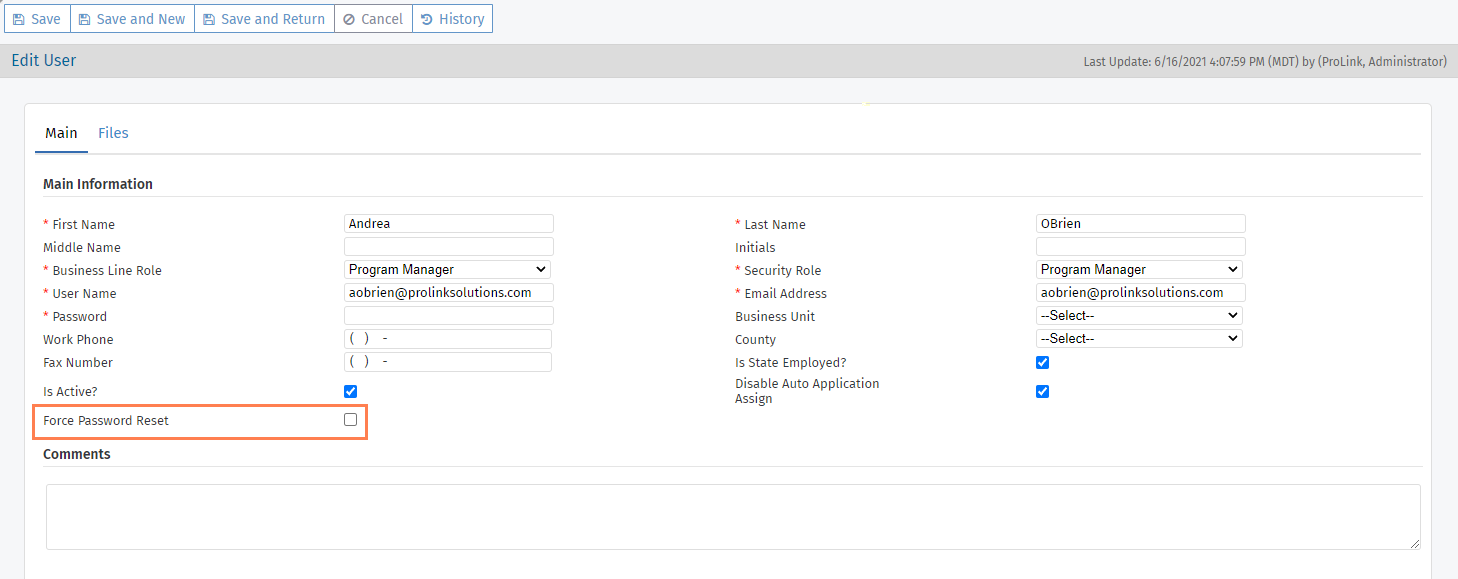
Task: Enable the Force Password Reset checkbox
Action: pyautogui.click(x=350, y=420)
